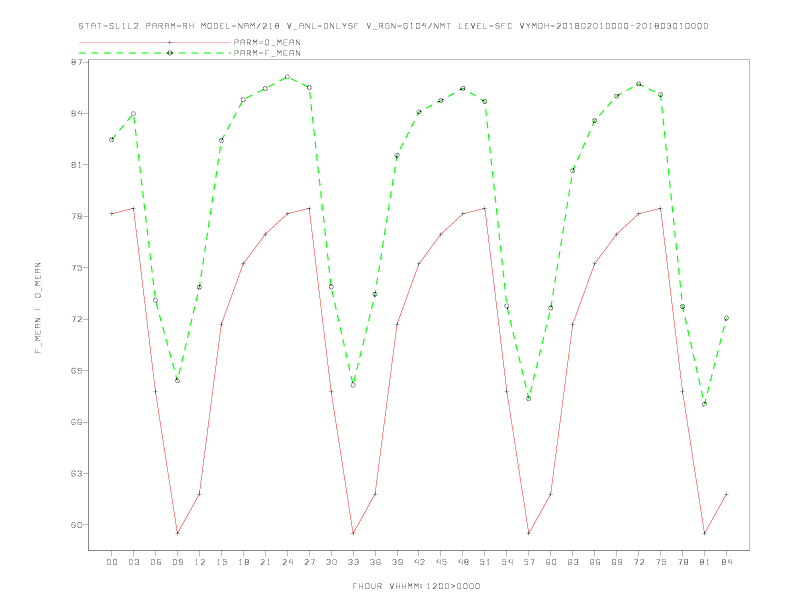Select the red O_MEAN marker at hour 84
This screenshot has width=792, height=612.
726,494
